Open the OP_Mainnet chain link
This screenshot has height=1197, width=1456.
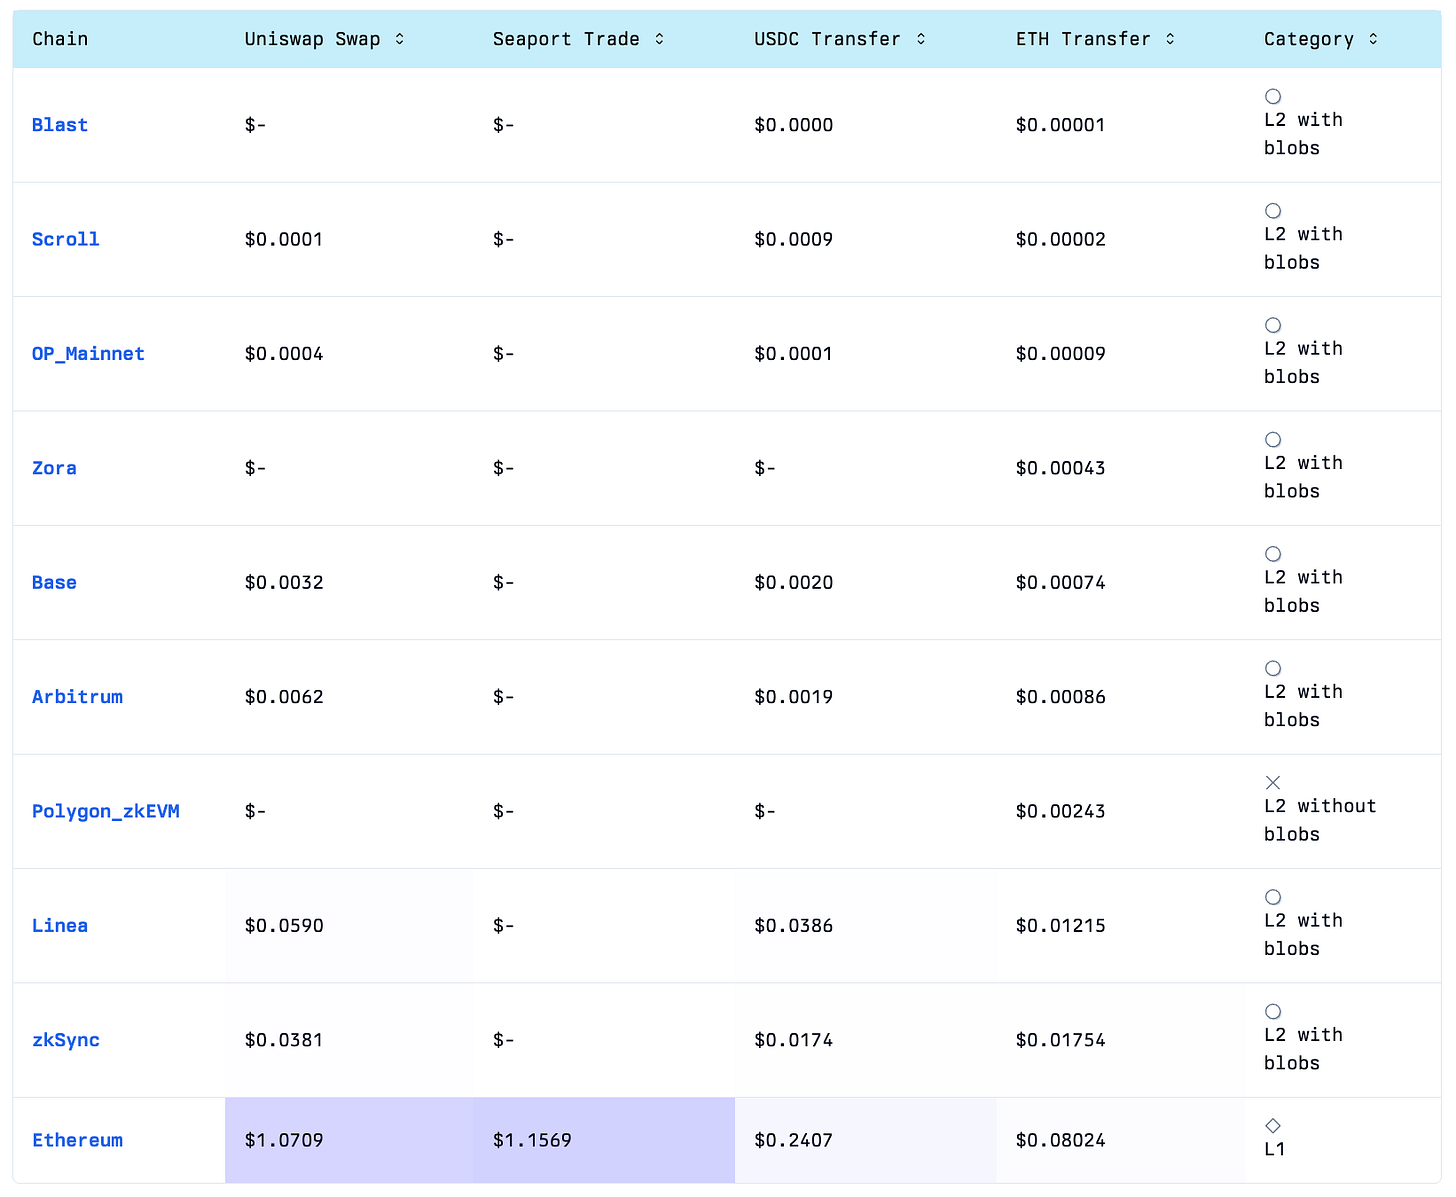[88, 354]
